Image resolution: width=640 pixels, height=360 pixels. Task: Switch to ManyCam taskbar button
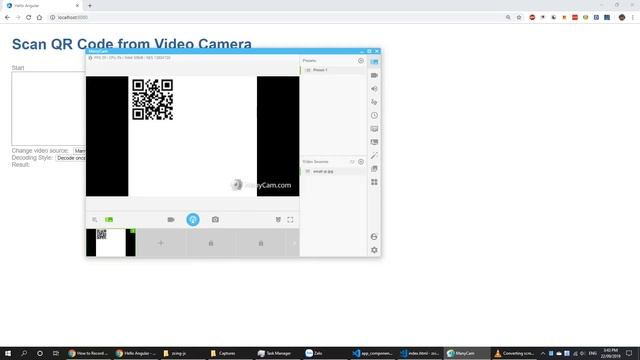coord(466,353)
